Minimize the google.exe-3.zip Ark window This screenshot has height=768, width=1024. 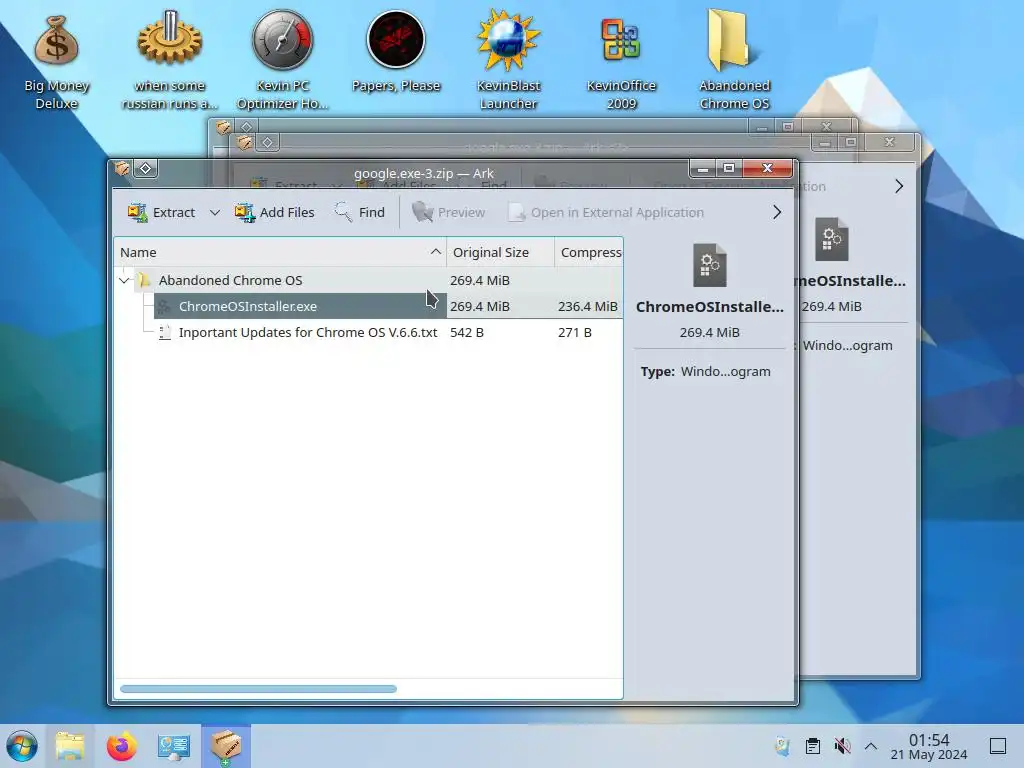click(x=703, y=168)
